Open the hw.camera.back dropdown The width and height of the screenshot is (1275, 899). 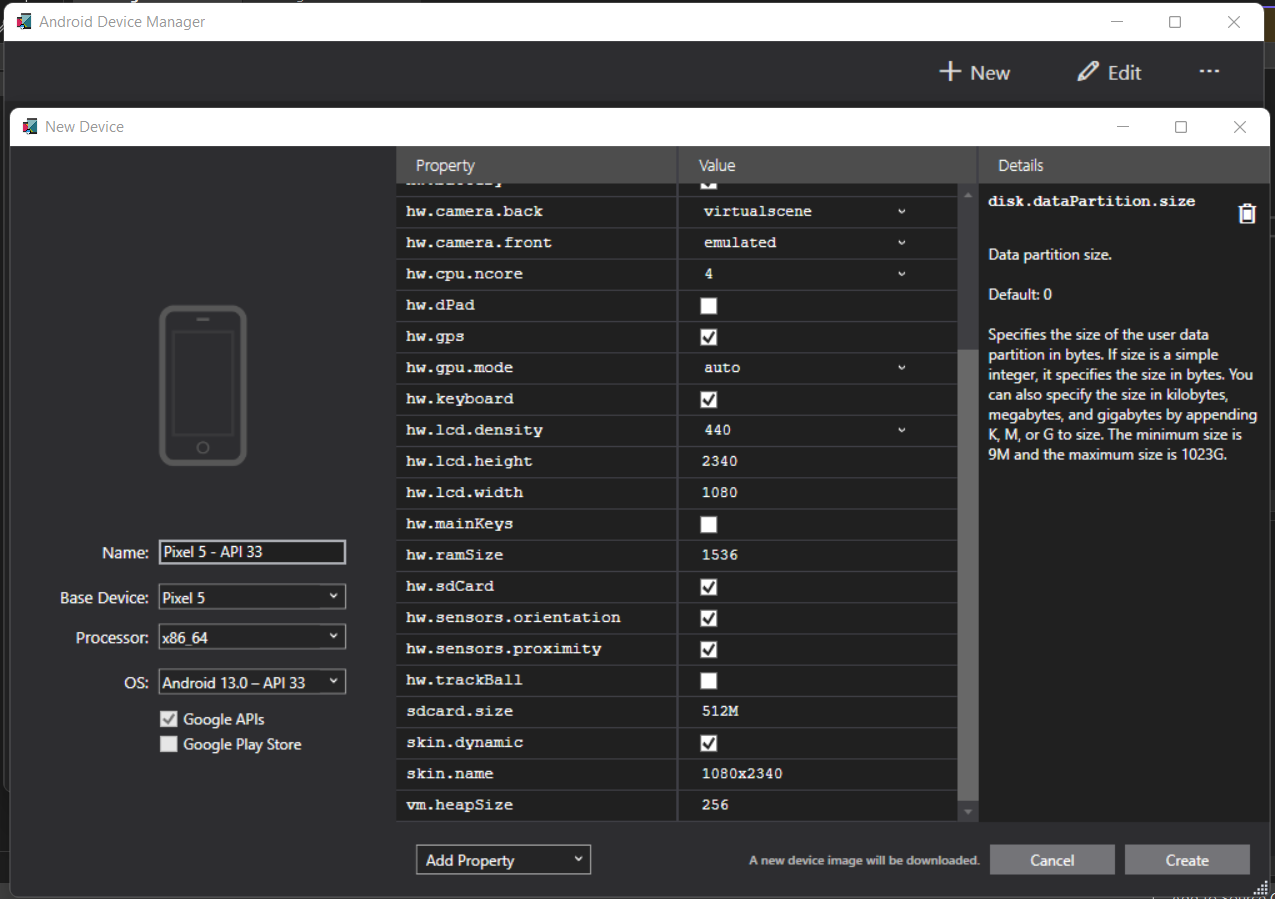coord(900,211)
